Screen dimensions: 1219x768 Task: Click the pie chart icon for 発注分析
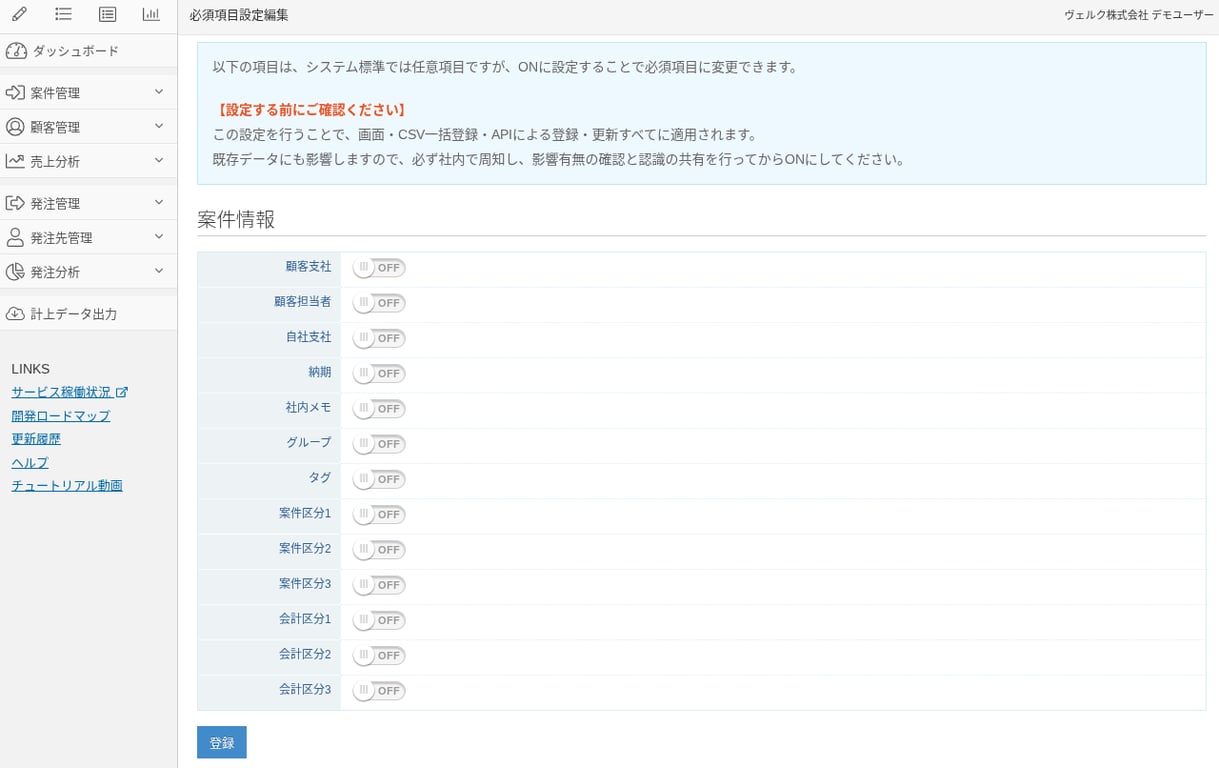(x=17, y=271)
